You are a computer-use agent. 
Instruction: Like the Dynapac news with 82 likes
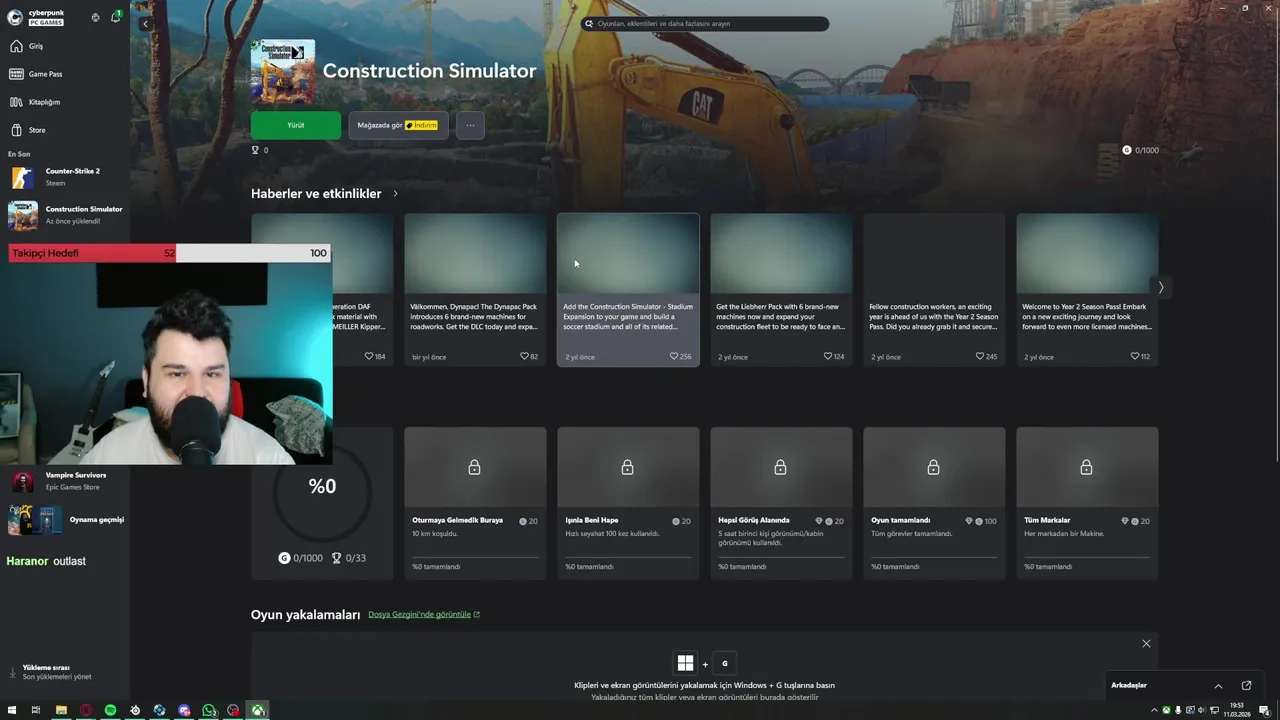point(524,356)
